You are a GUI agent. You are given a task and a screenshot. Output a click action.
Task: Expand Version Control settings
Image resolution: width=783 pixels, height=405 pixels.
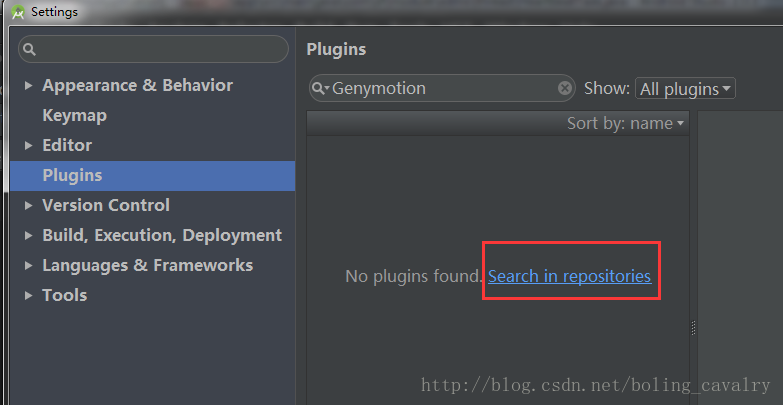coord(28,206)
